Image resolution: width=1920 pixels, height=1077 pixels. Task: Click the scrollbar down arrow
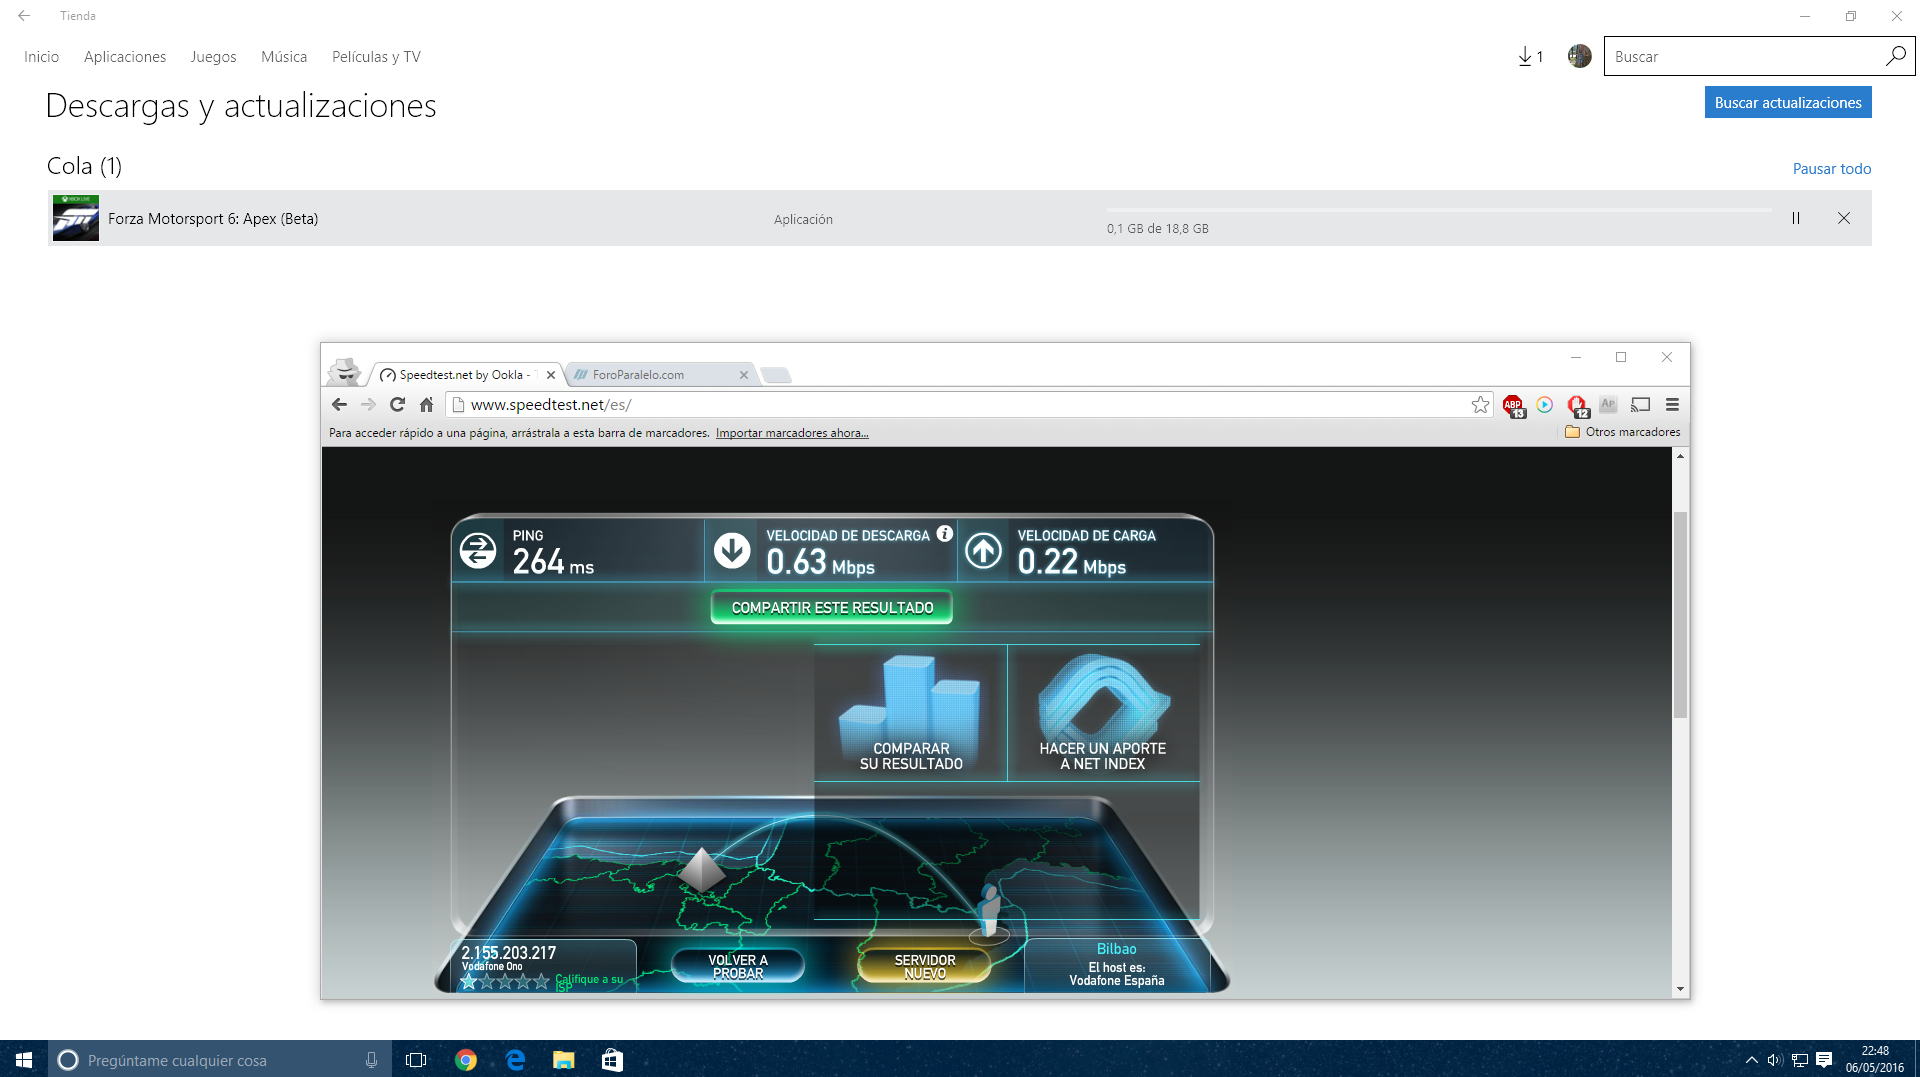pyautogui.click(x=1680, y=989)
